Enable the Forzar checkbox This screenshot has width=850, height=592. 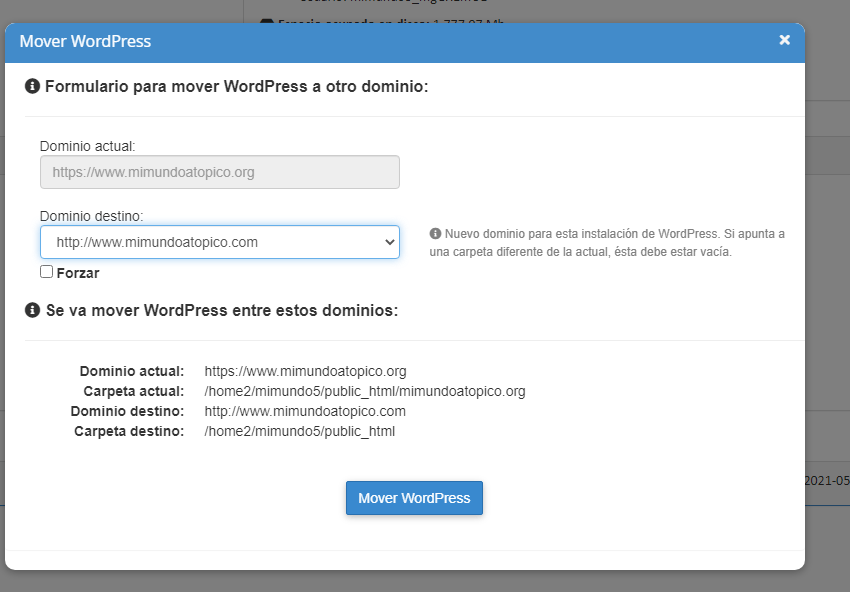pyautogui.click(x=47, y=272)
